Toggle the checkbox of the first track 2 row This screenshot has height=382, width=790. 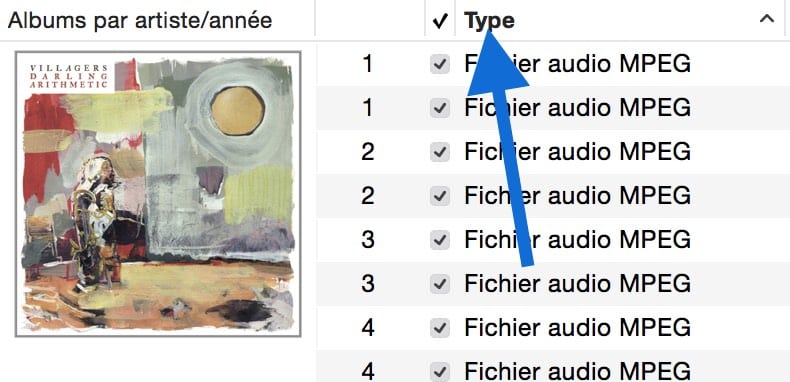pos(440,152)
